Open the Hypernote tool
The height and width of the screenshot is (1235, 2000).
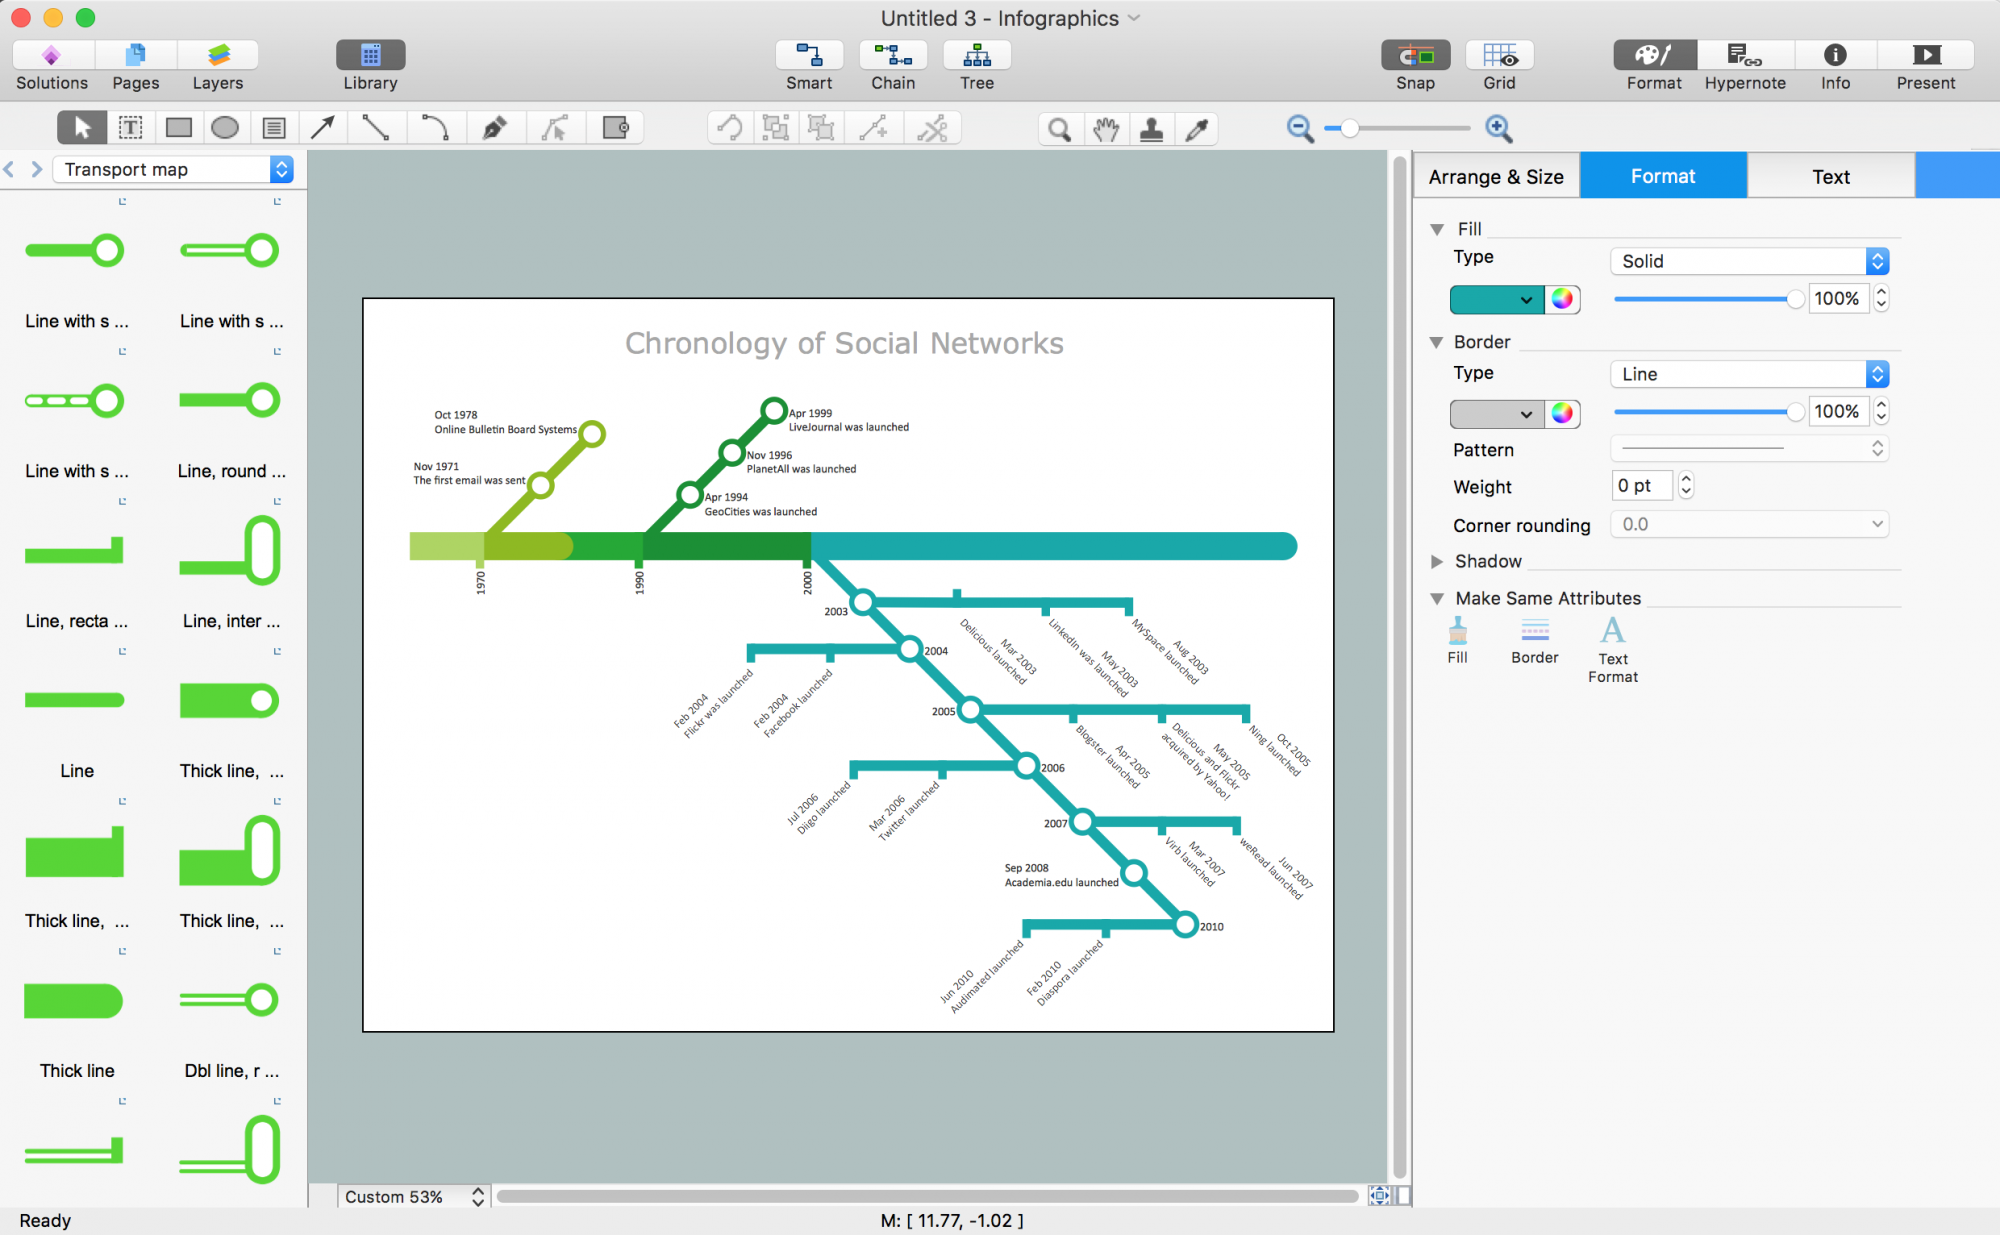click(1745, 66)
